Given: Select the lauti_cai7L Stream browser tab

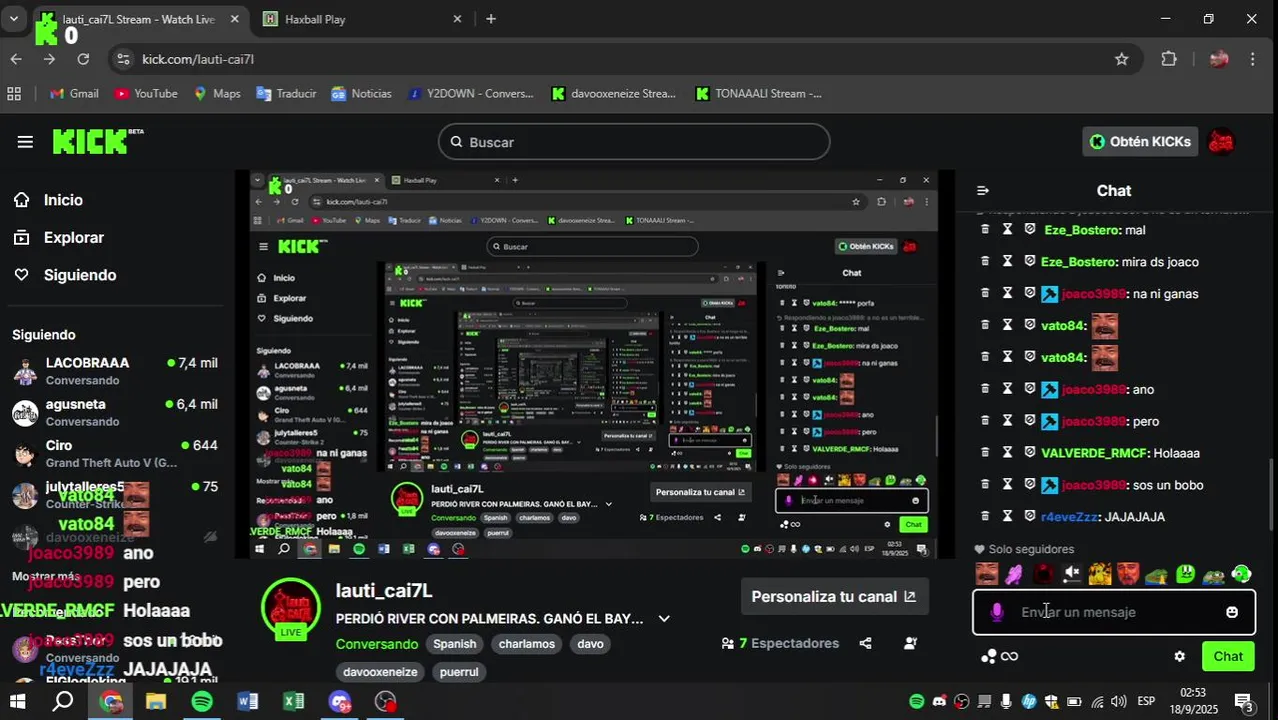Looking at the screenshot, I should pos(140,19).
